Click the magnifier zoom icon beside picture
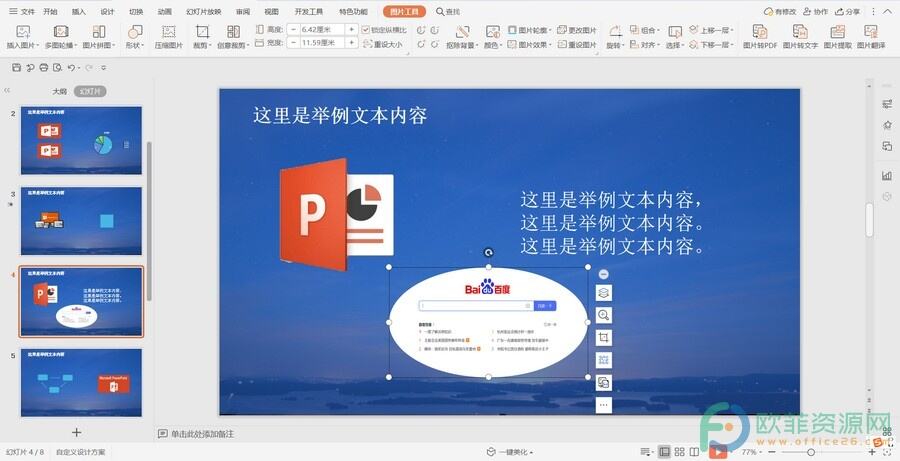Screen dimensions: 900x461 603,315
